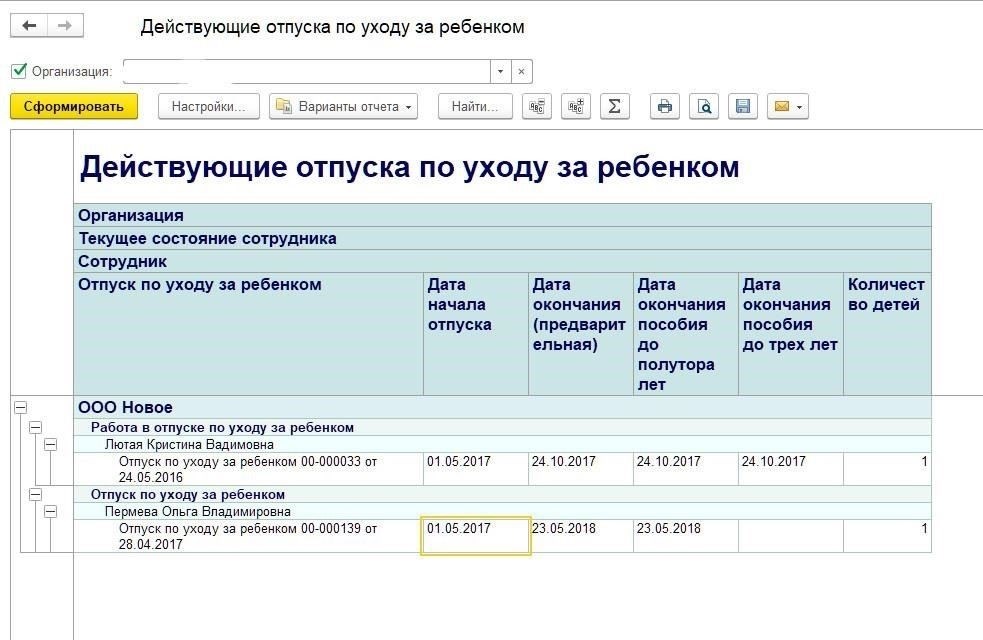This screenshot has height=640, width=983.
Task: Click the sigma sum icon
Action: point(614,107)
